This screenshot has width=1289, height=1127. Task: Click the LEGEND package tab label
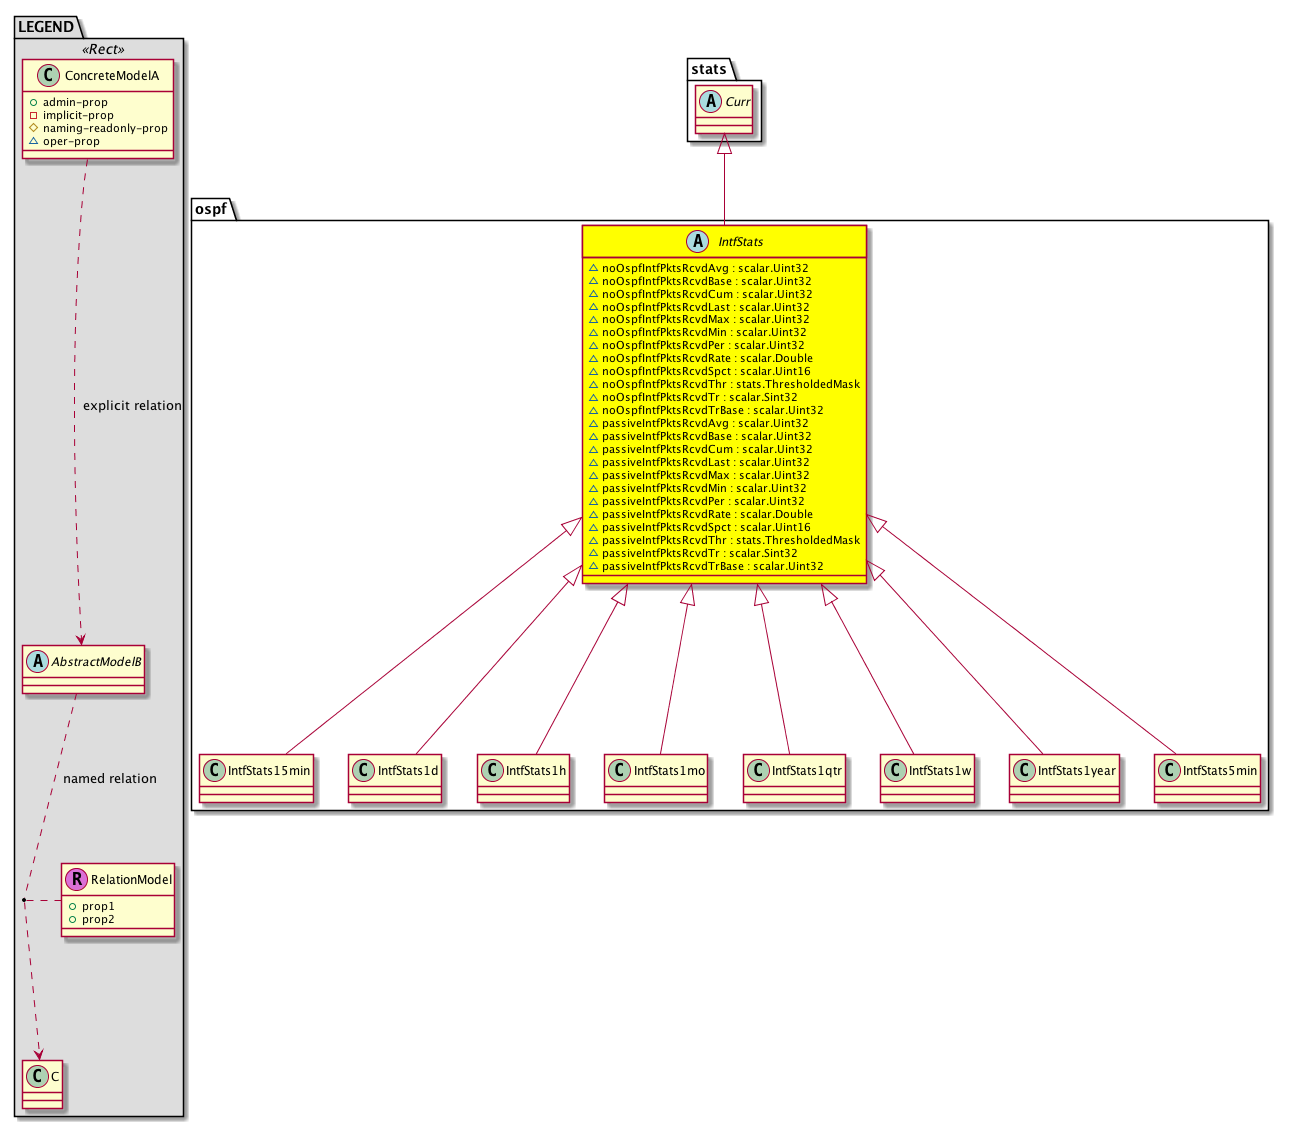pos(46,26)
